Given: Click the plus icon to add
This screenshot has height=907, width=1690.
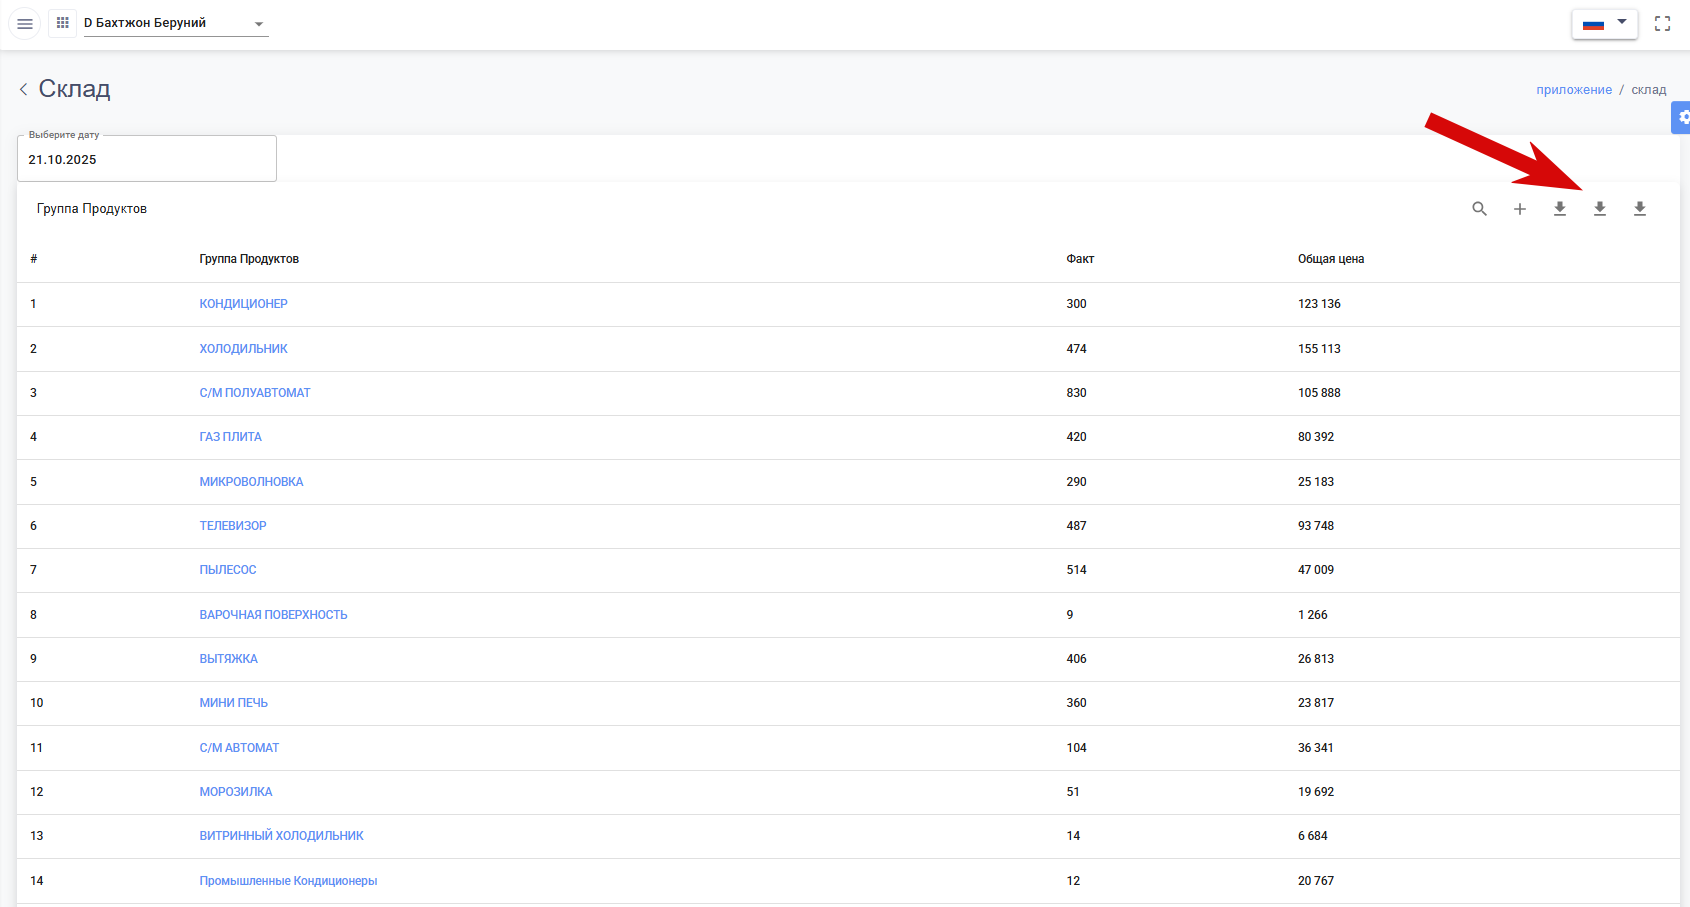Looking at the screenshot, I should (1519, 209).
